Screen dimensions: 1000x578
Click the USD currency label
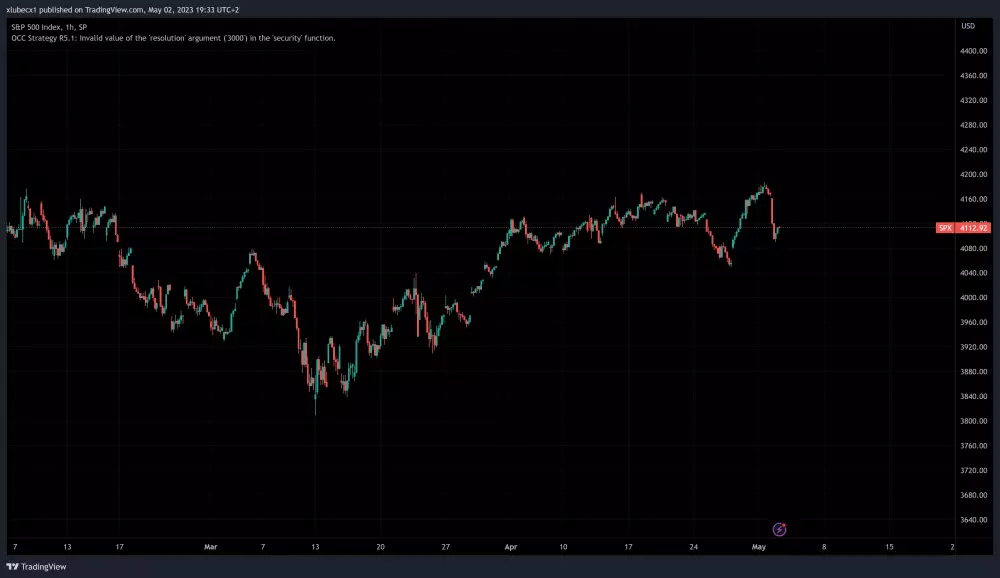point(967,25)
